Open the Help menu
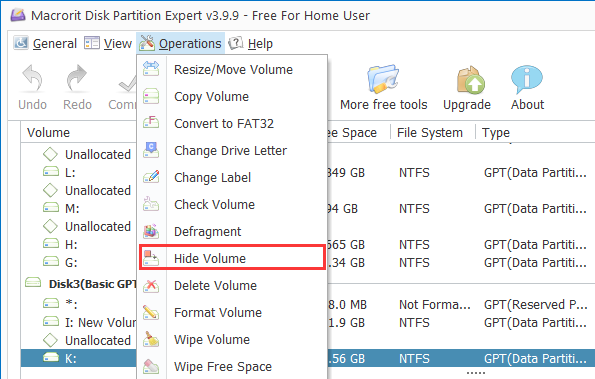Viewport: 595px width, 379px height. (251, 43)
